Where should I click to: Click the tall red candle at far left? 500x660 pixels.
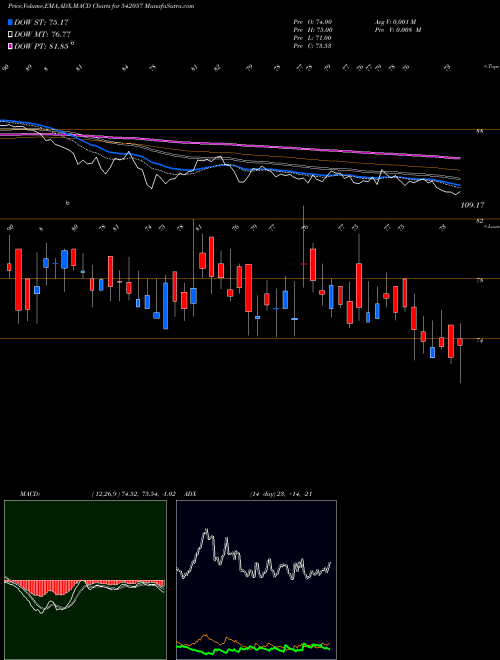coord(19,279)
